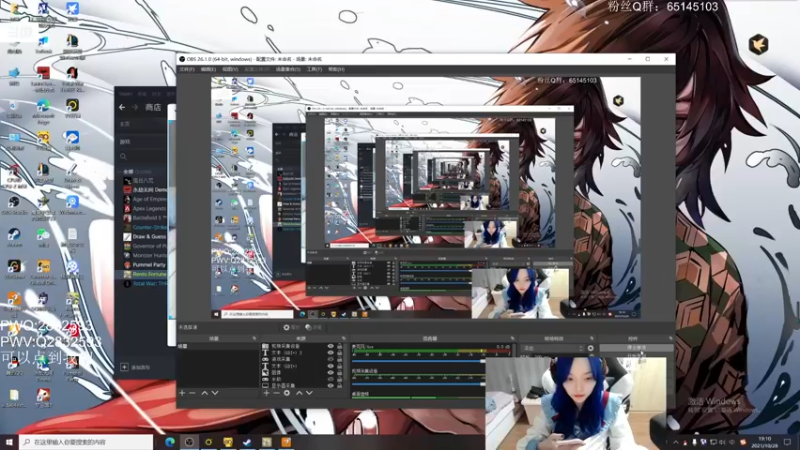The height and width of the screenshot is (450, 800).
Task: Open Steam from the taskbar
Action: tap(247, 442)
